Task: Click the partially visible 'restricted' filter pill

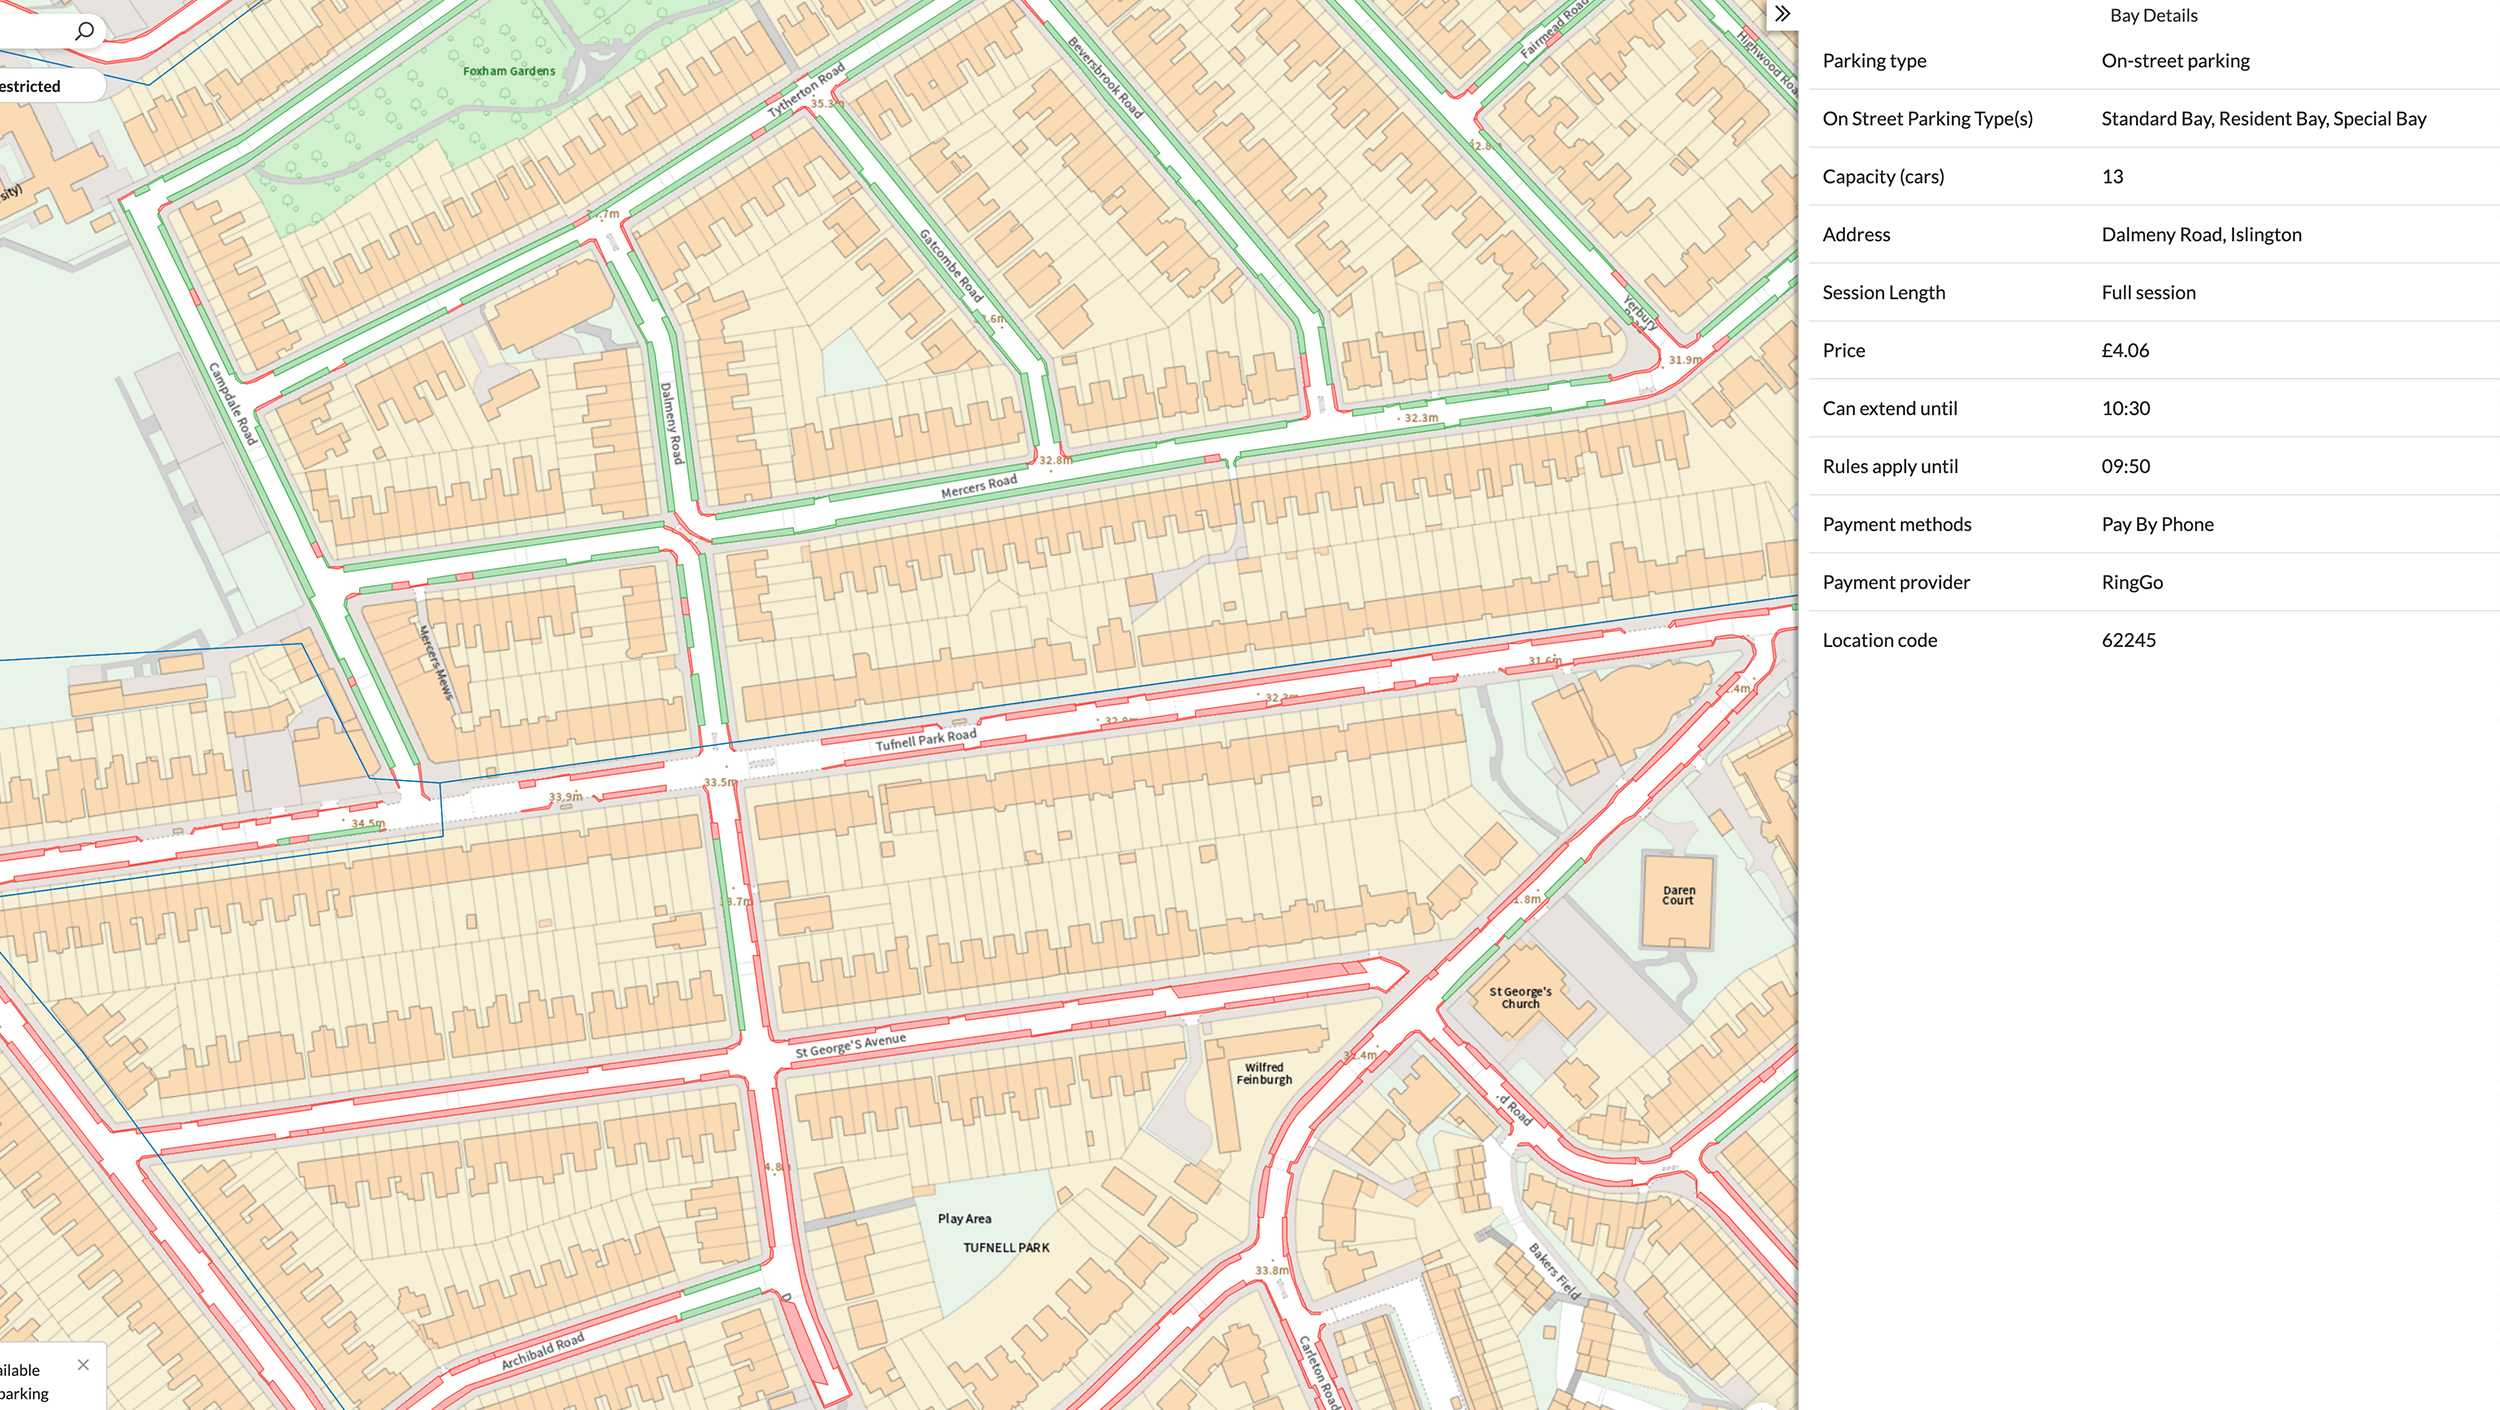Action: (40, 86)
